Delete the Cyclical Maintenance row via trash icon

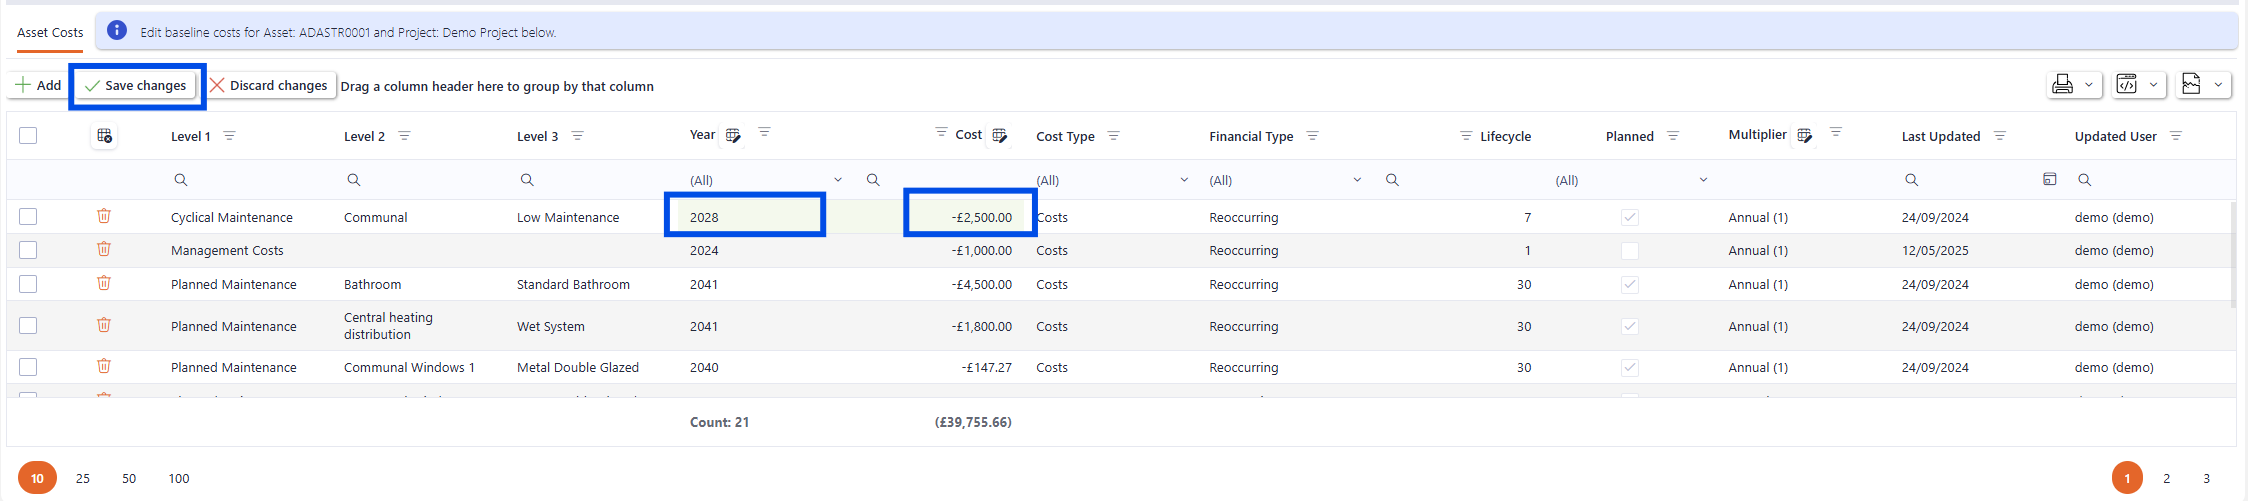104,216
